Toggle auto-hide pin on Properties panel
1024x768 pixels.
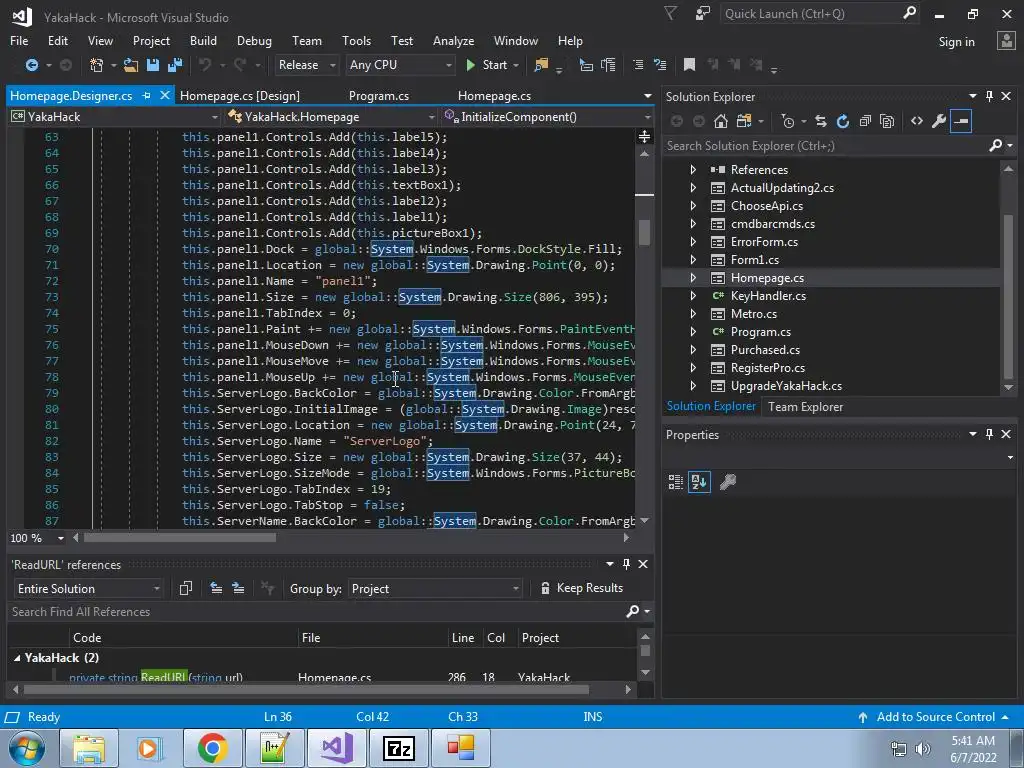coord(989,434)
